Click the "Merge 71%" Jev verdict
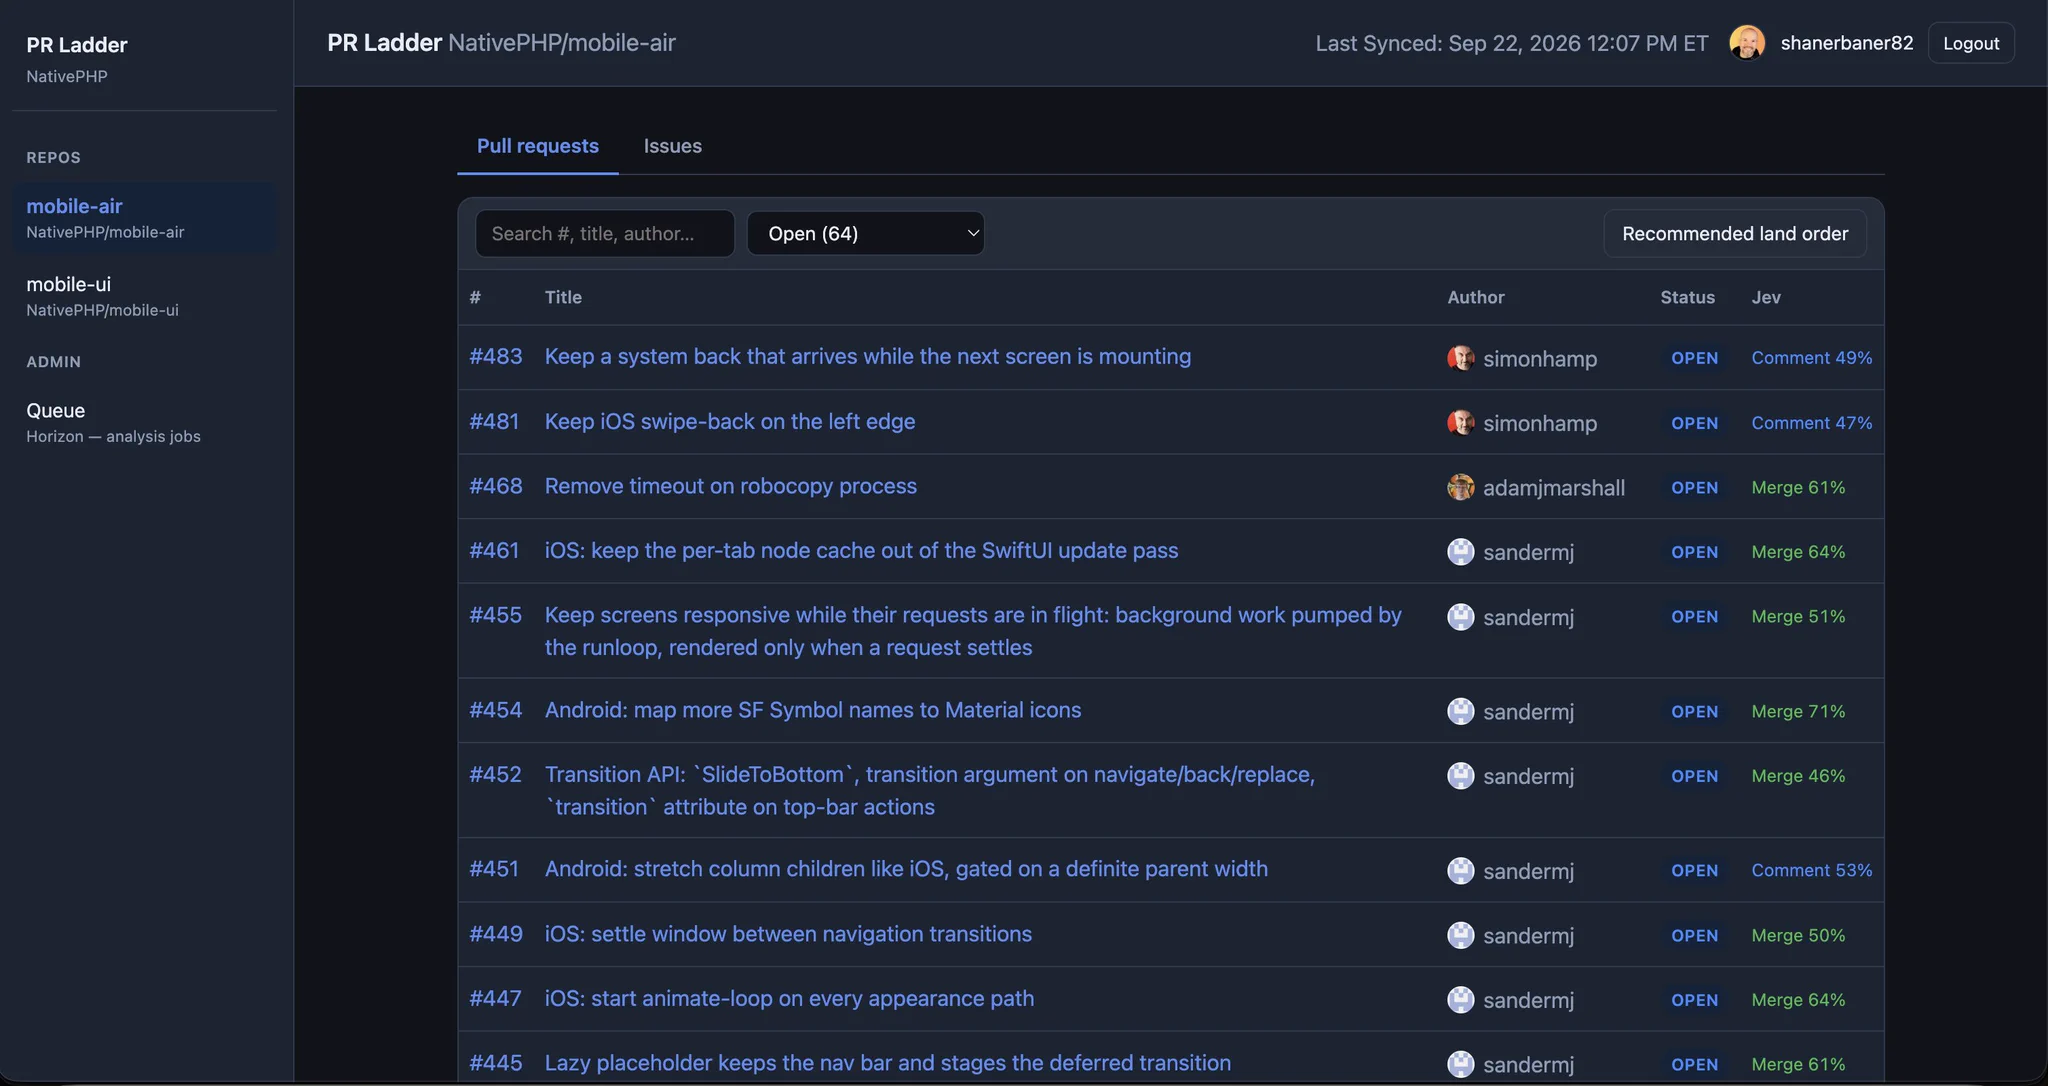Image resolution: width=2048 pixels, height=1086 pixels. point(1799,711)
